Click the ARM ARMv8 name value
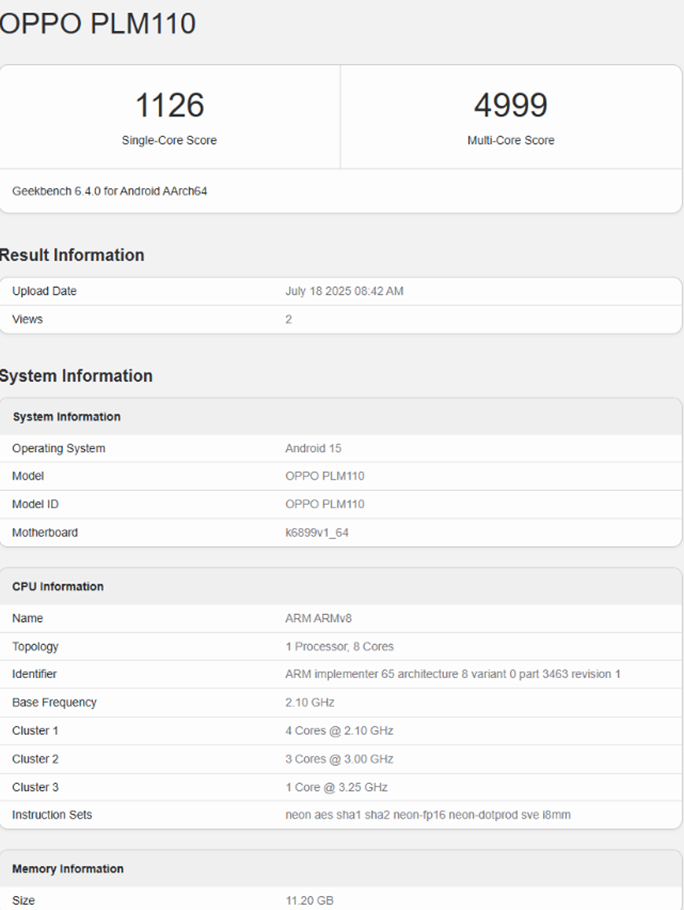This screenshot has width=684, height=910. pos(318,619)
